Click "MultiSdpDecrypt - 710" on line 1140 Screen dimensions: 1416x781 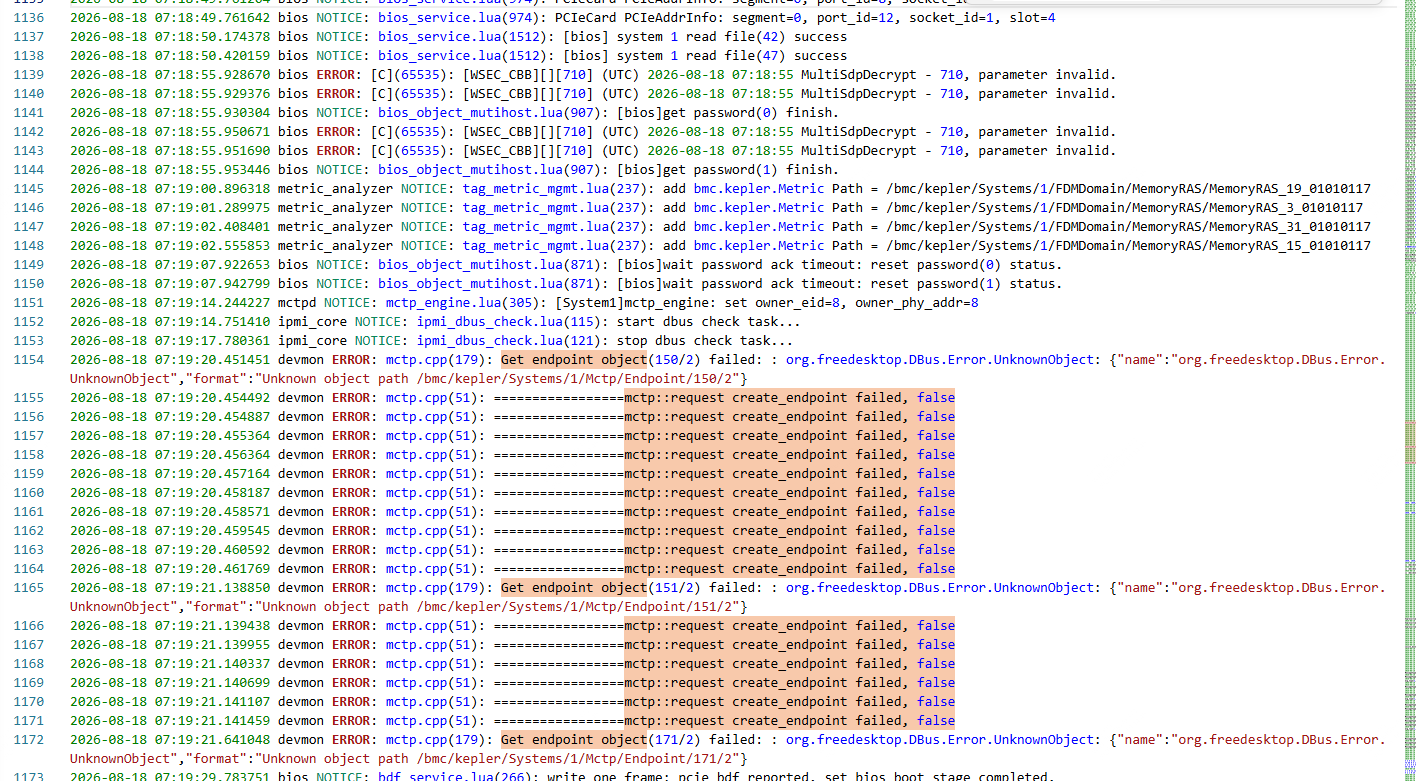[882, 94]
